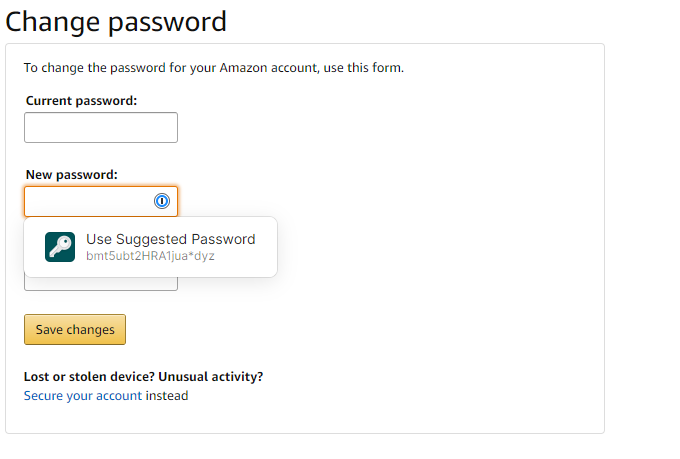Open the Secure your account link
The height and width of the screenshot is (459, 680).
click(x=83, y=396)
